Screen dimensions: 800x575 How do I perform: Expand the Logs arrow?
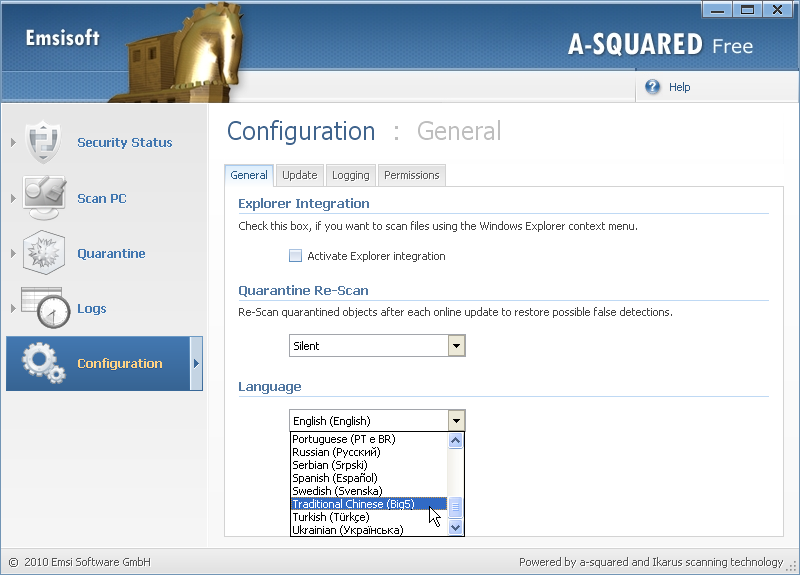(x=13, y=308)
